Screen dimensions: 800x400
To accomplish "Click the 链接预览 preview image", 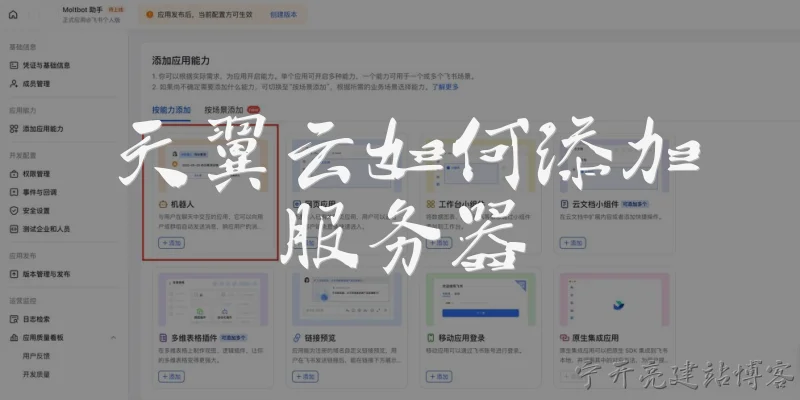I will tap(347, 299).
